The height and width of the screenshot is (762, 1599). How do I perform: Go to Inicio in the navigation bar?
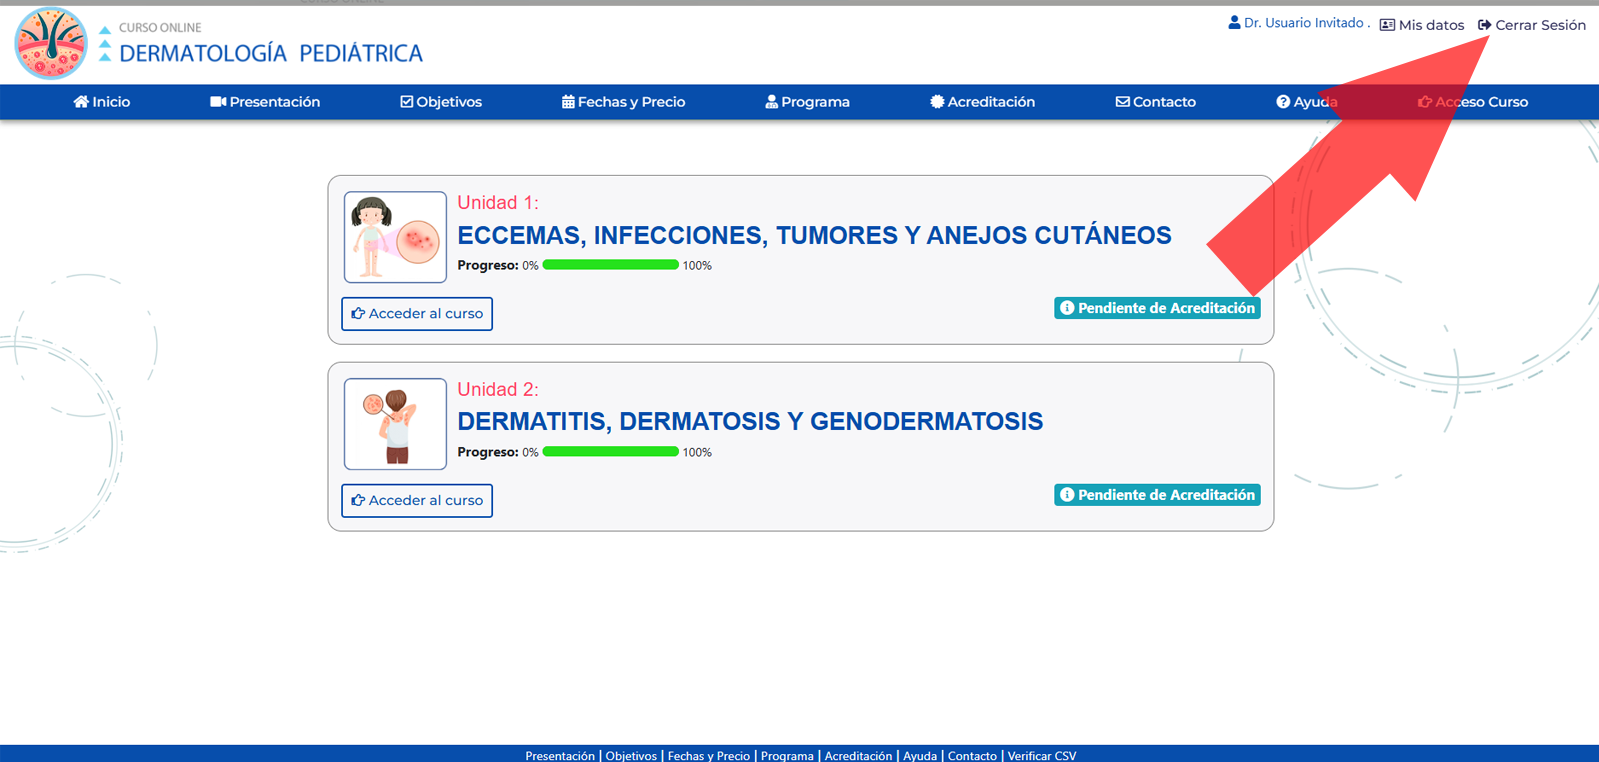[102, 102]
